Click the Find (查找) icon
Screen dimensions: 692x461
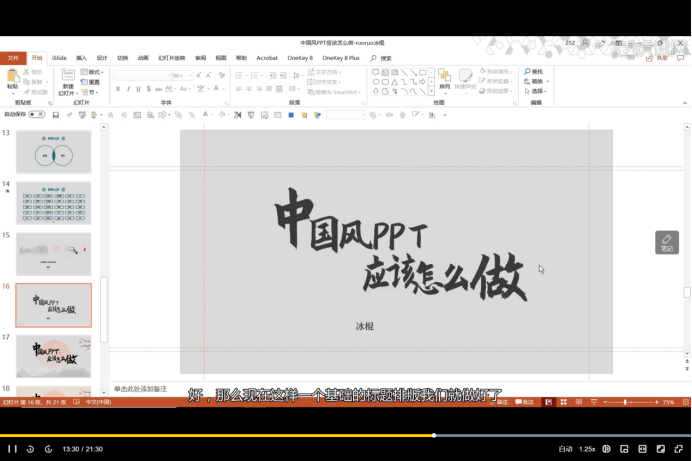(x=527, y=71)
